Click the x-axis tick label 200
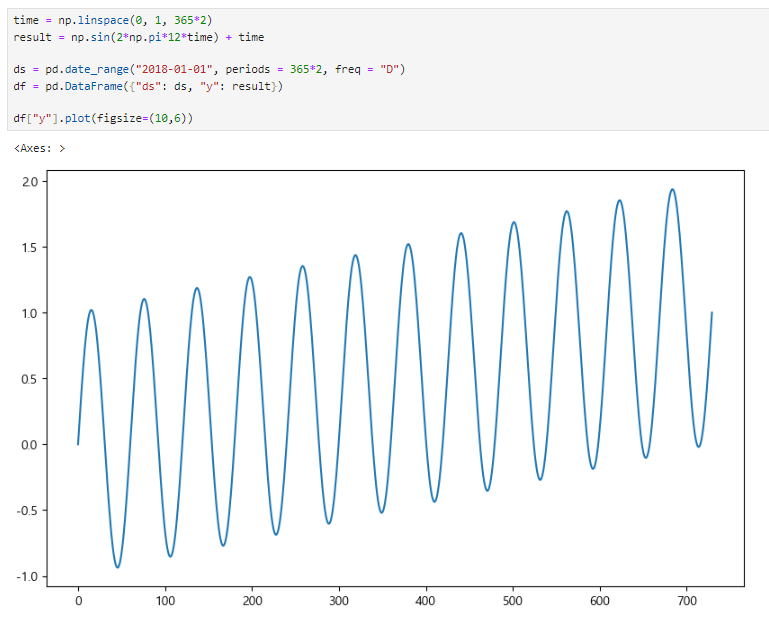Screen dimensions: 769x623 pyautogui.click(x=252, y=601)
